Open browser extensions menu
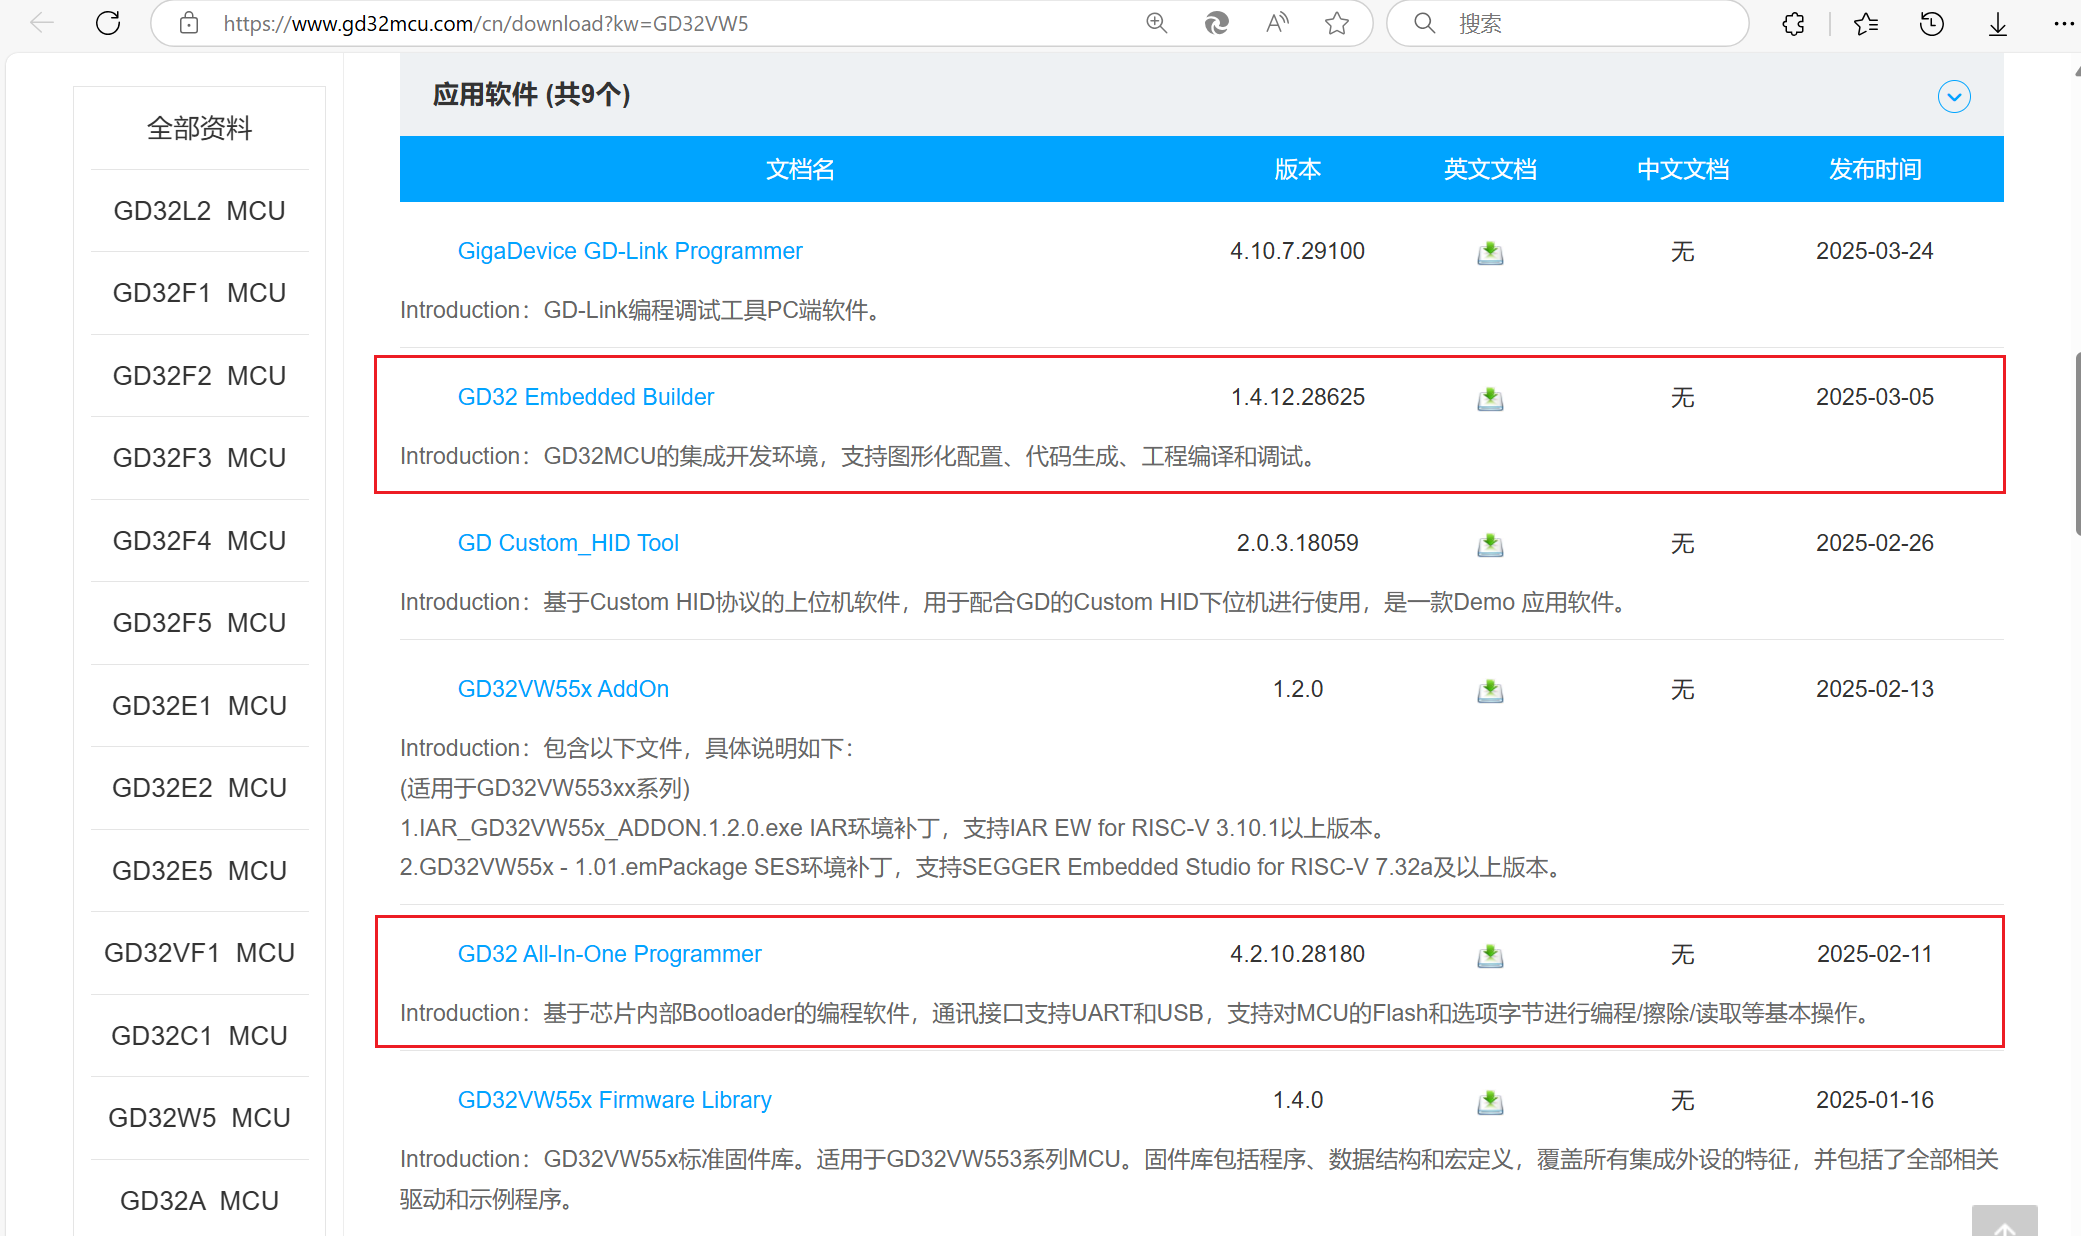The width and height of the screenshot is (2081, 1236). [x=1793, y=23]
